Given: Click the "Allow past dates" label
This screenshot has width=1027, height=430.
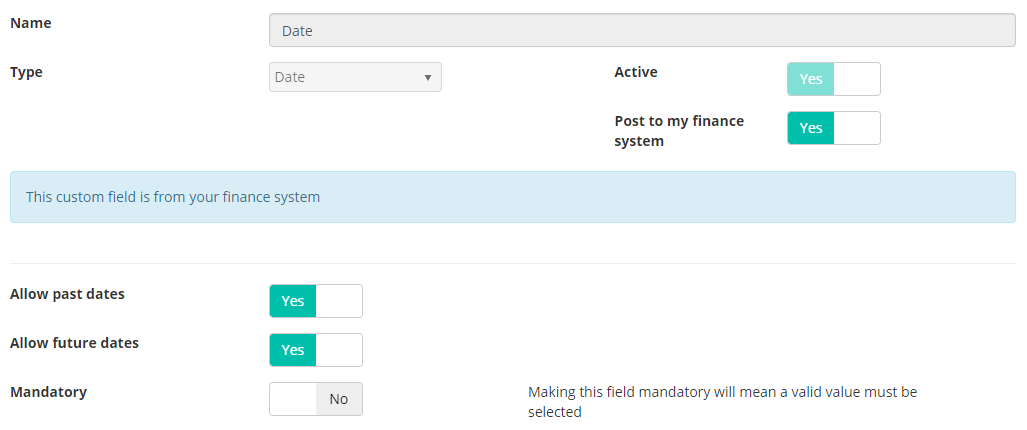Looking at the screenshot, I should point(67,294).
